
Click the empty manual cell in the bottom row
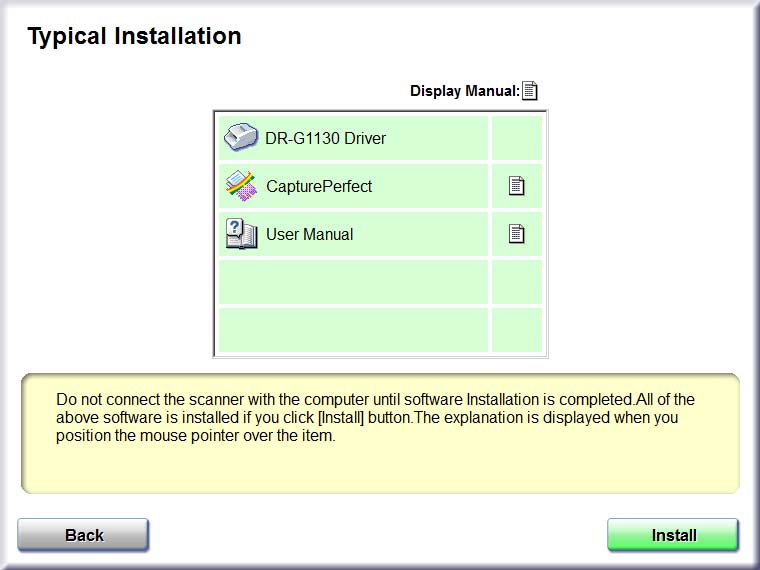(x=517, y=330)
